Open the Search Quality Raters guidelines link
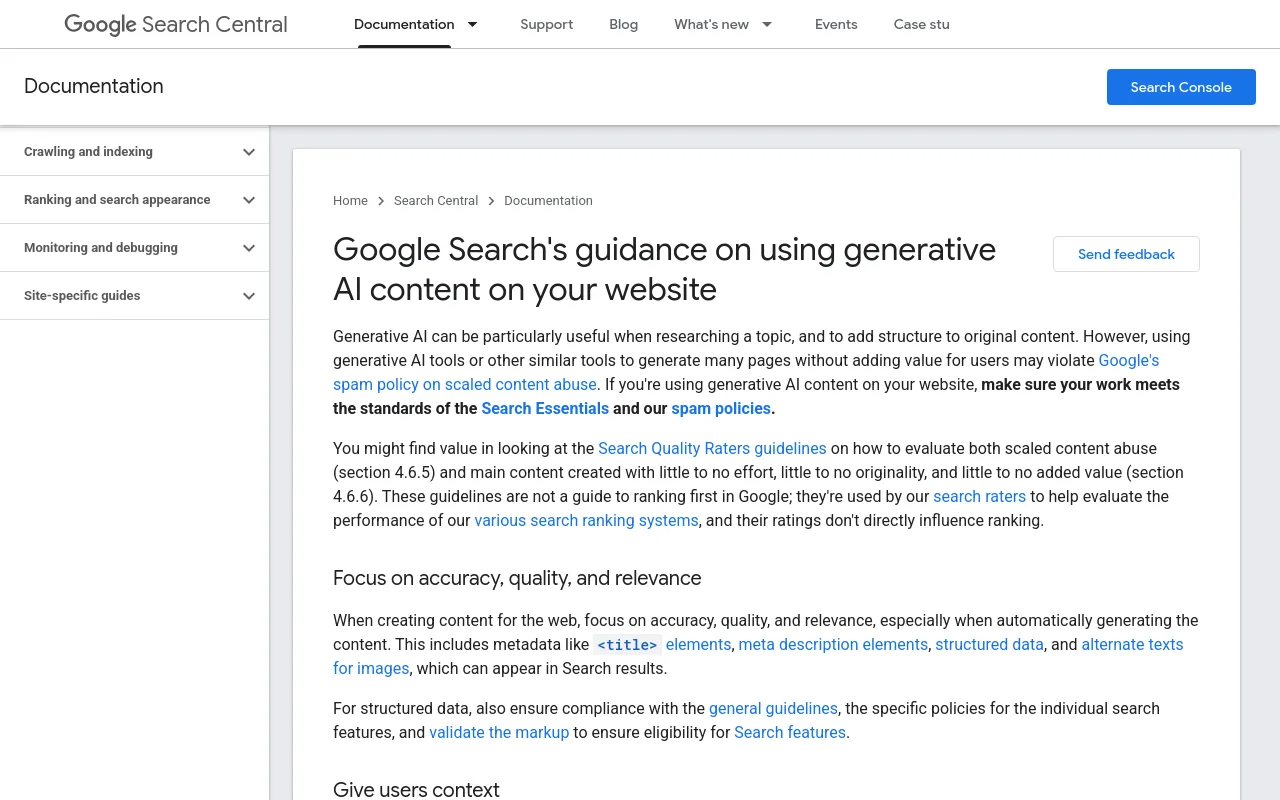 coord(712,448)
